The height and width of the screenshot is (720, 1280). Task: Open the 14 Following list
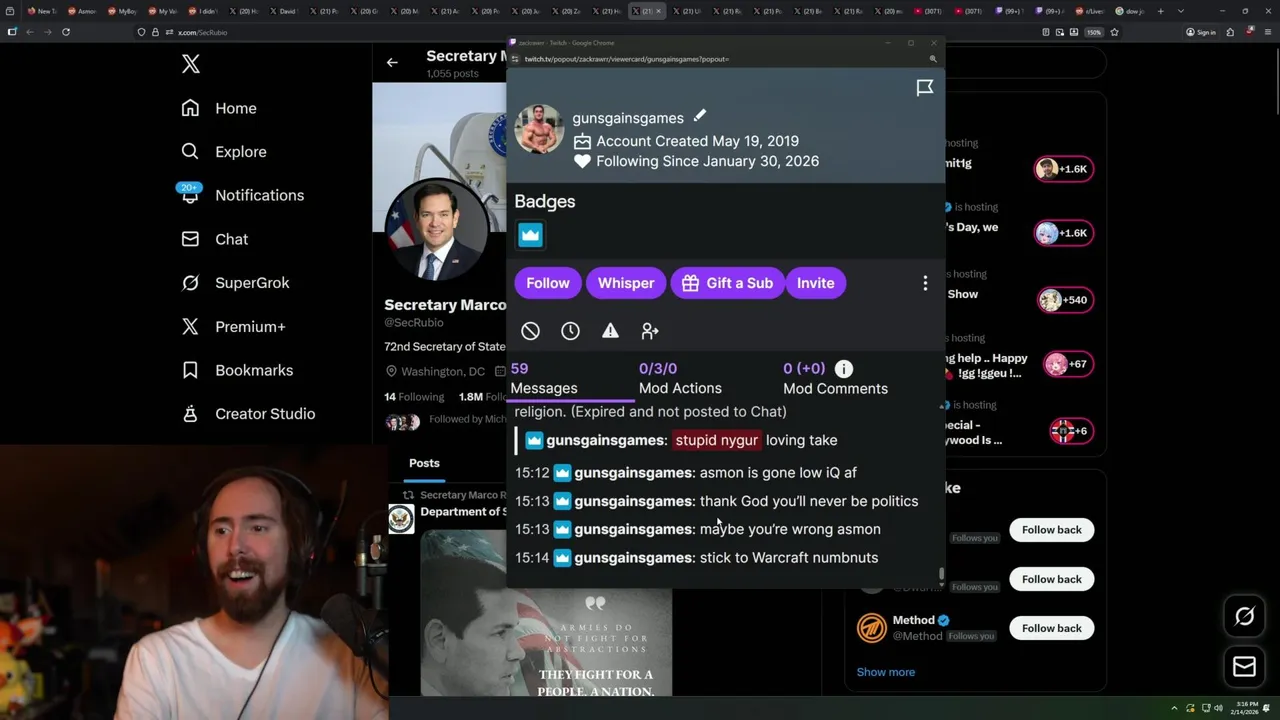coord(414,397)
